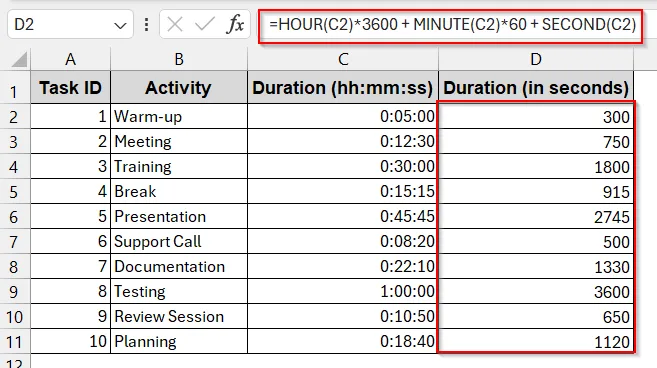This screenshot has width=657, height=368.
Task: Select row 7 header
Action: tap(14, 241)
